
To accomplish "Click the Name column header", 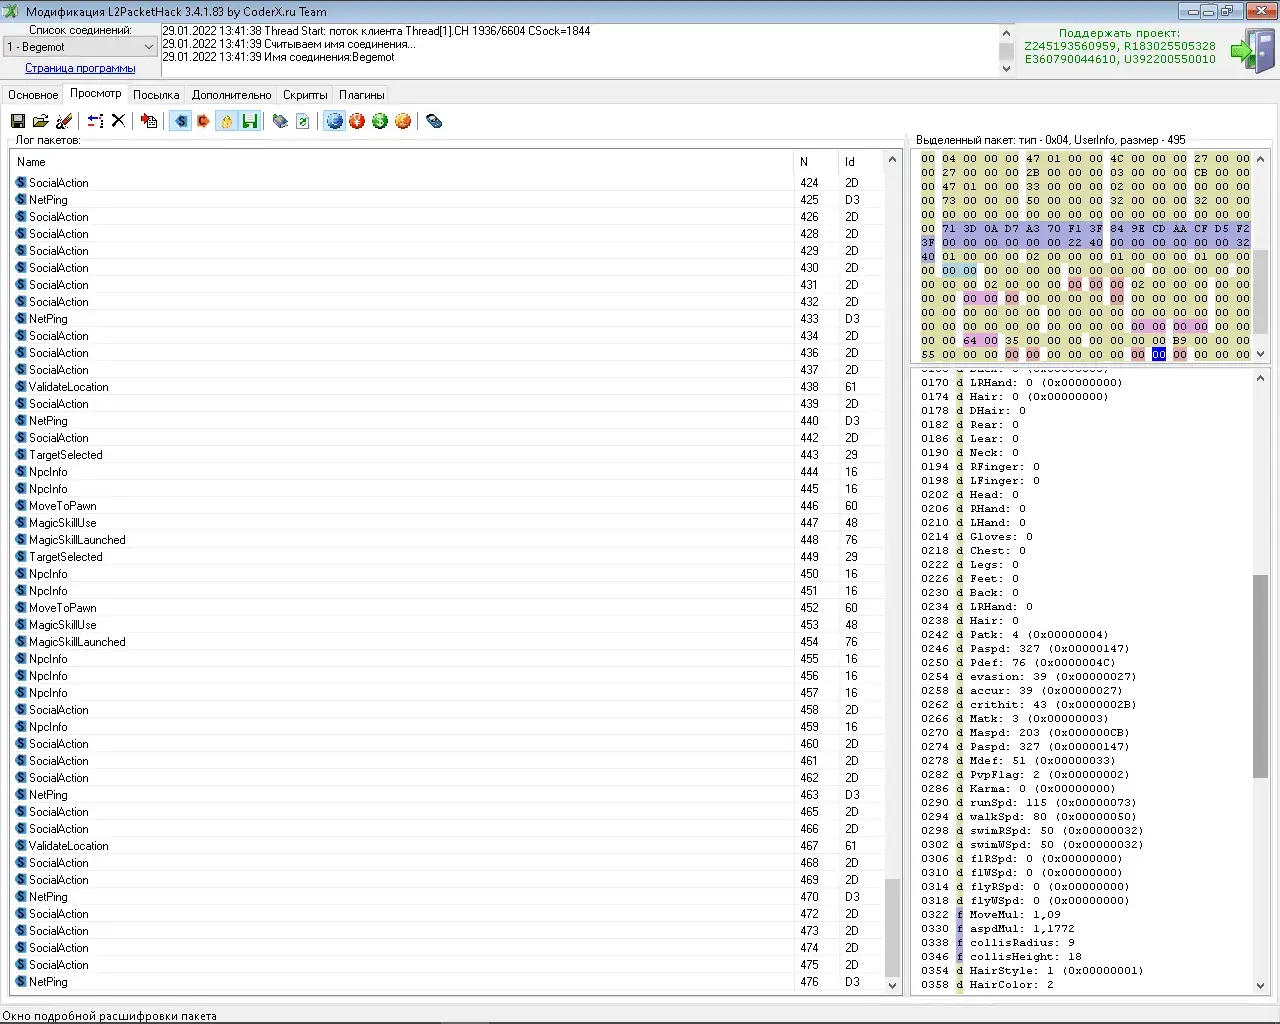I will click(x=402, y=162).
